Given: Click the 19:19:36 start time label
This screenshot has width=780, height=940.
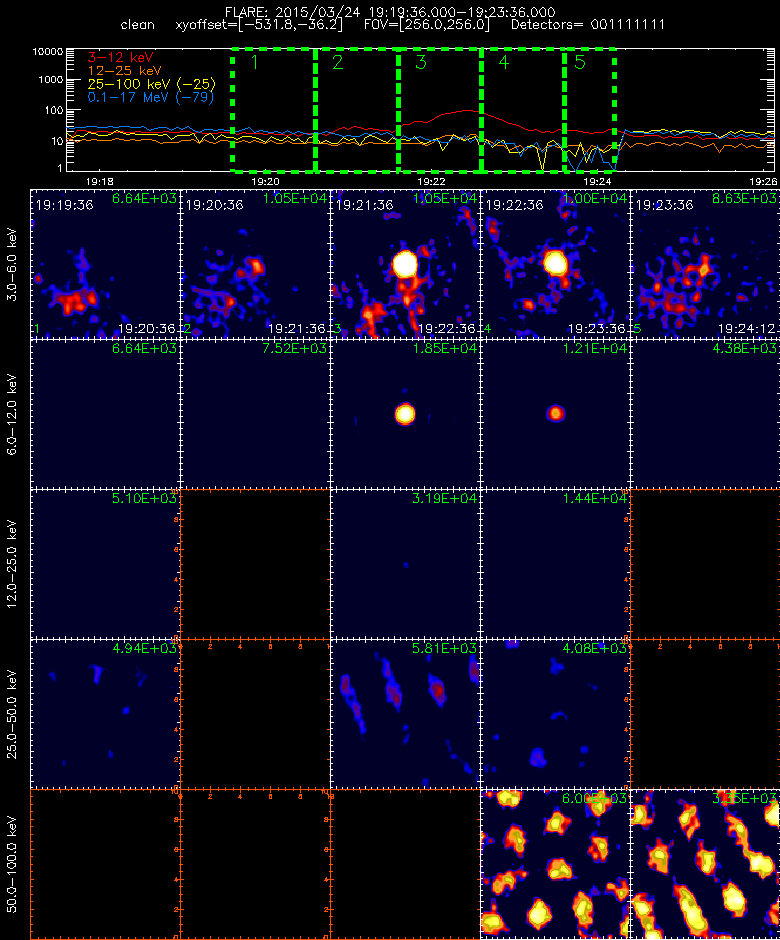Looking at the screenshot, I should point(65,205).
